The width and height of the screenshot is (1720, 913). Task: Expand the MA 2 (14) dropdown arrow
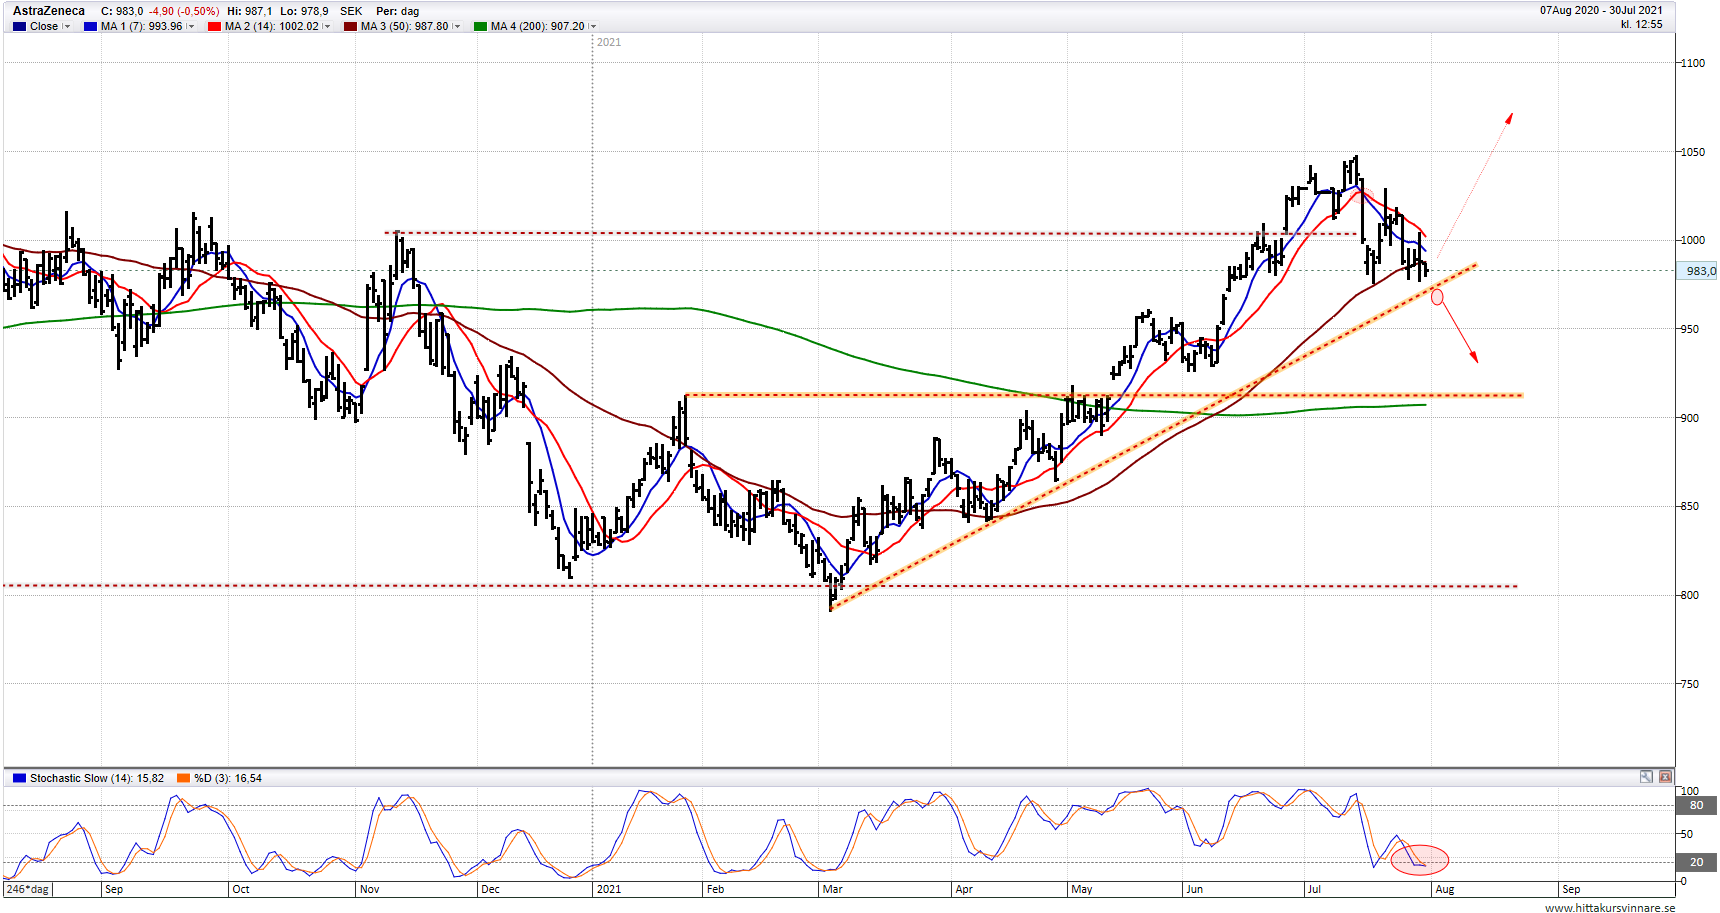[327, 27]
